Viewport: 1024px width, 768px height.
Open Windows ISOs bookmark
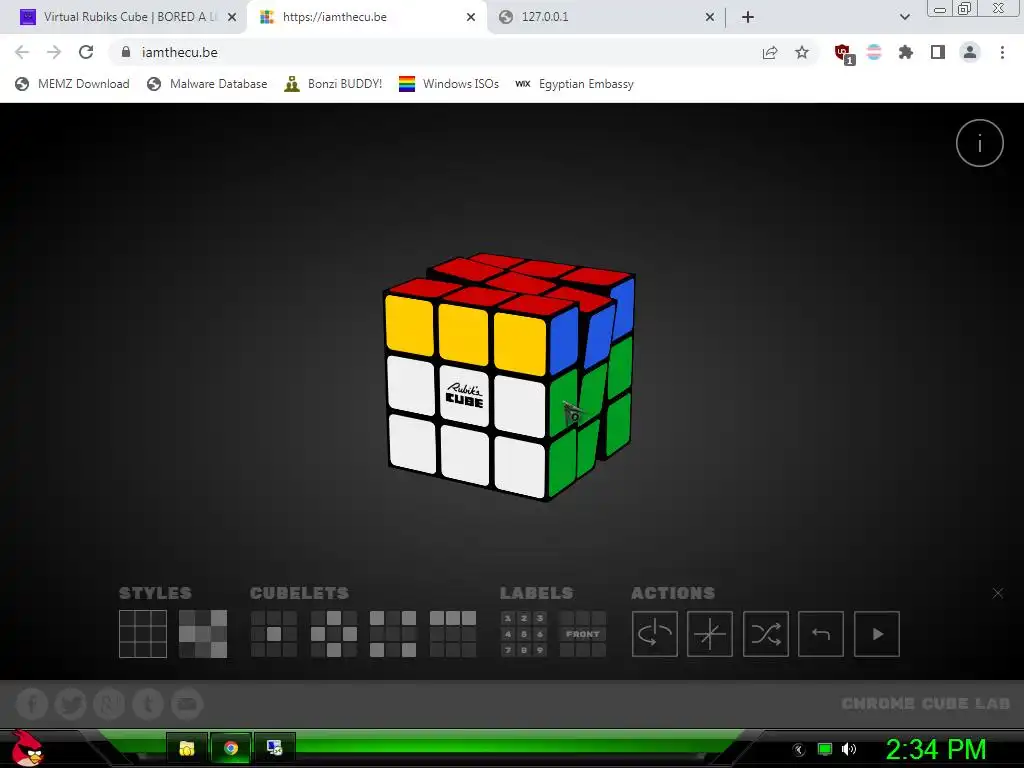(x=449, y=84)
